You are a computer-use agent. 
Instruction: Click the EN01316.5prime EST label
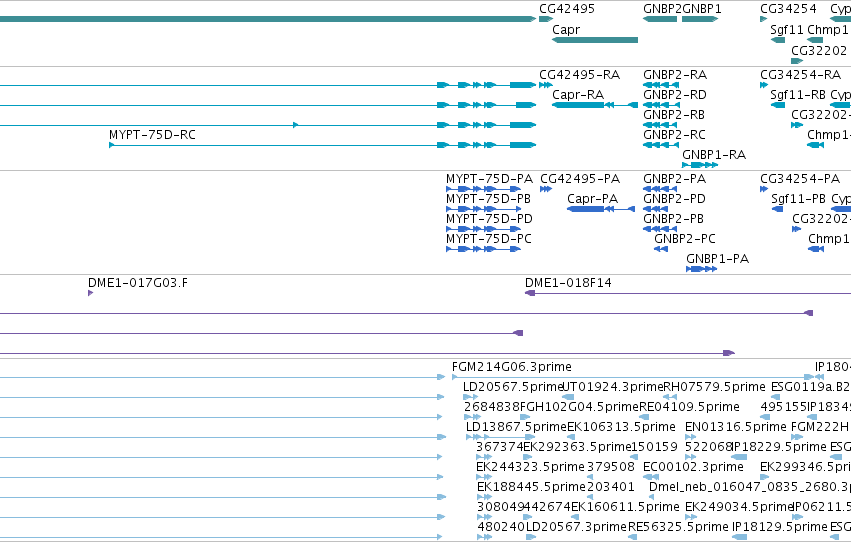[x=735, y=426]
